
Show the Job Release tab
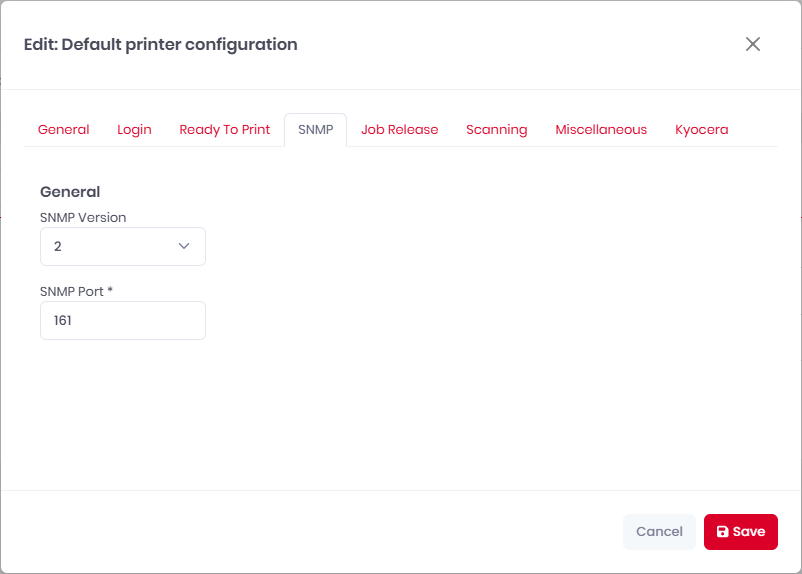pos(399,130)
